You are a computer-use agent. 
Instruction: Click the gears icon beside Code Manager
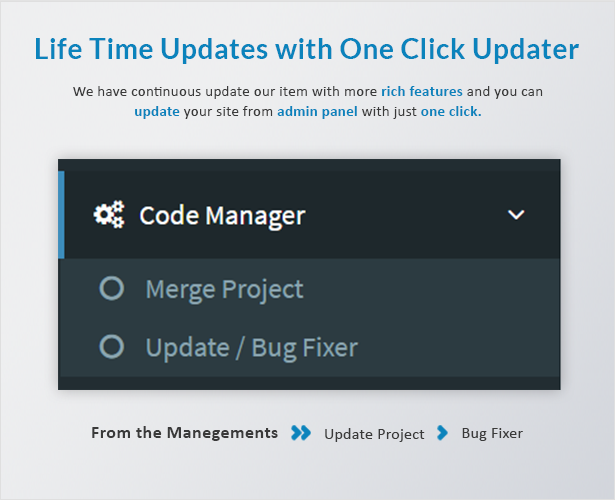pos(109,214)
